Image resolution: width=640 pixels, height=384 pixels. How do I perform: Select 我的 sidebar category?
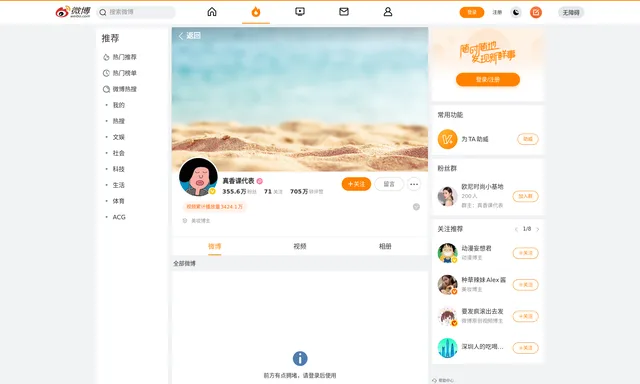[119, 105]
